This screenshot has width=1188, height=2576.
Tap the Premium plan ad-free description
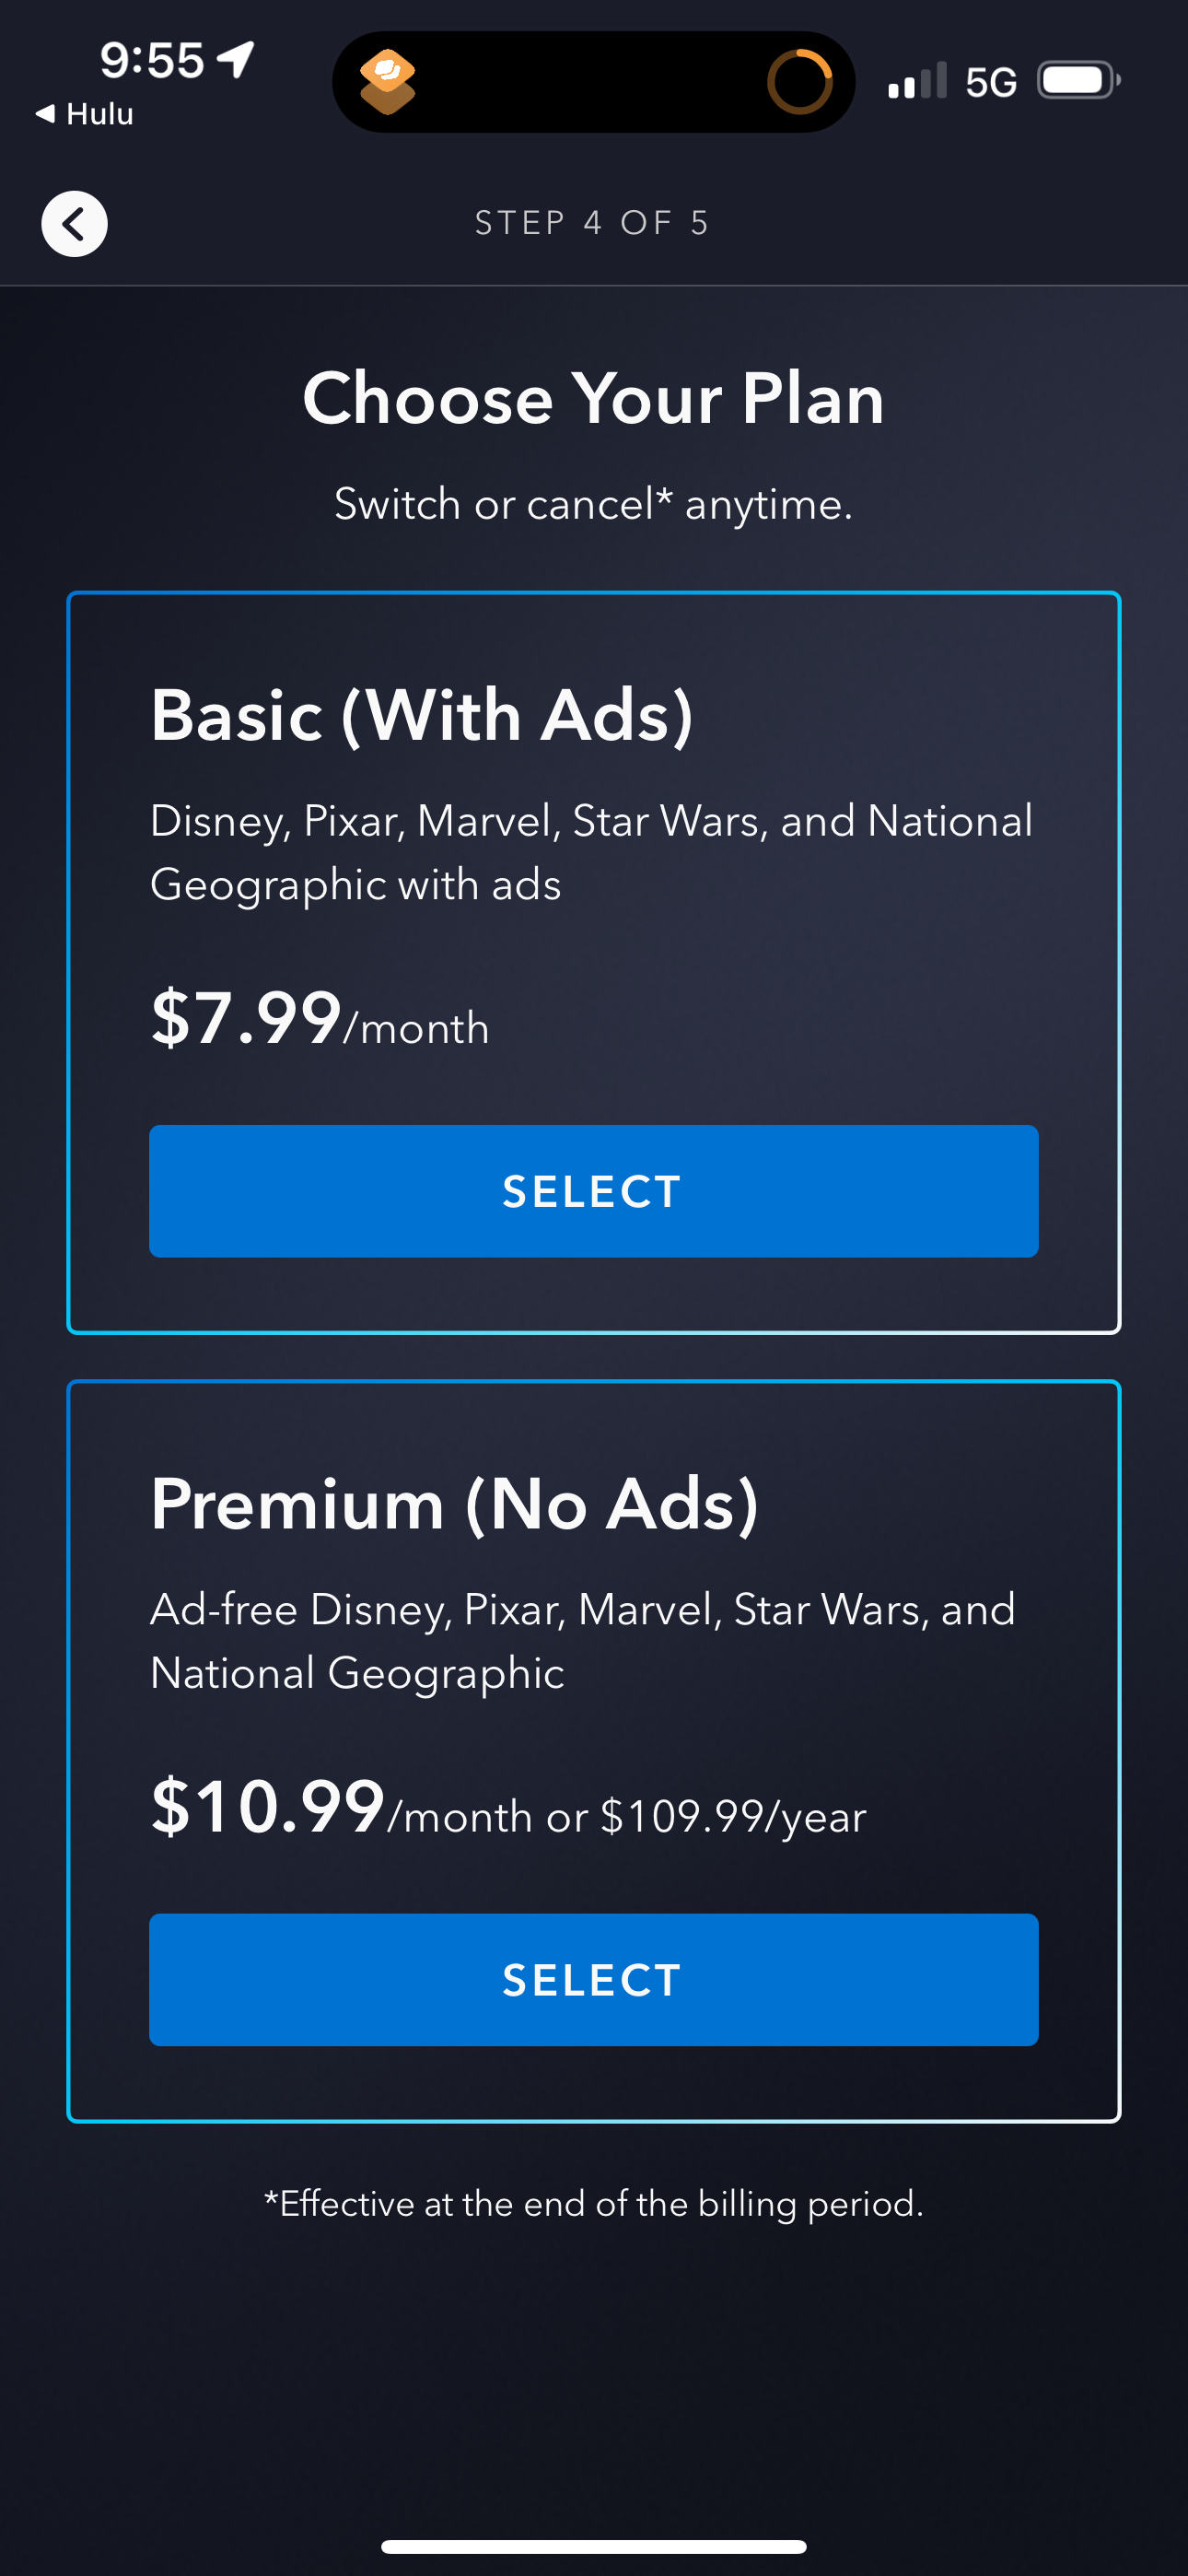click(582, 1640)
